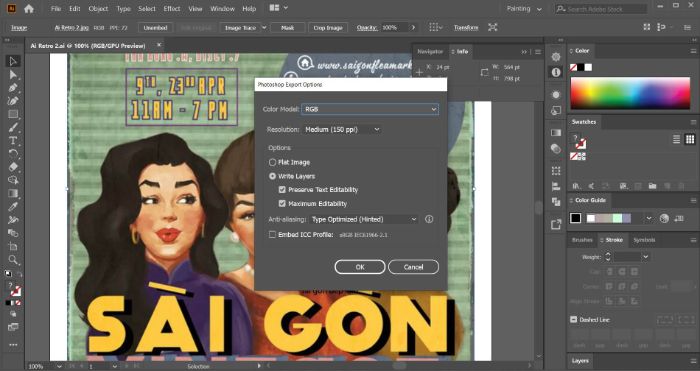
Task: Switch to the Symbols tab
Action: 644,240
